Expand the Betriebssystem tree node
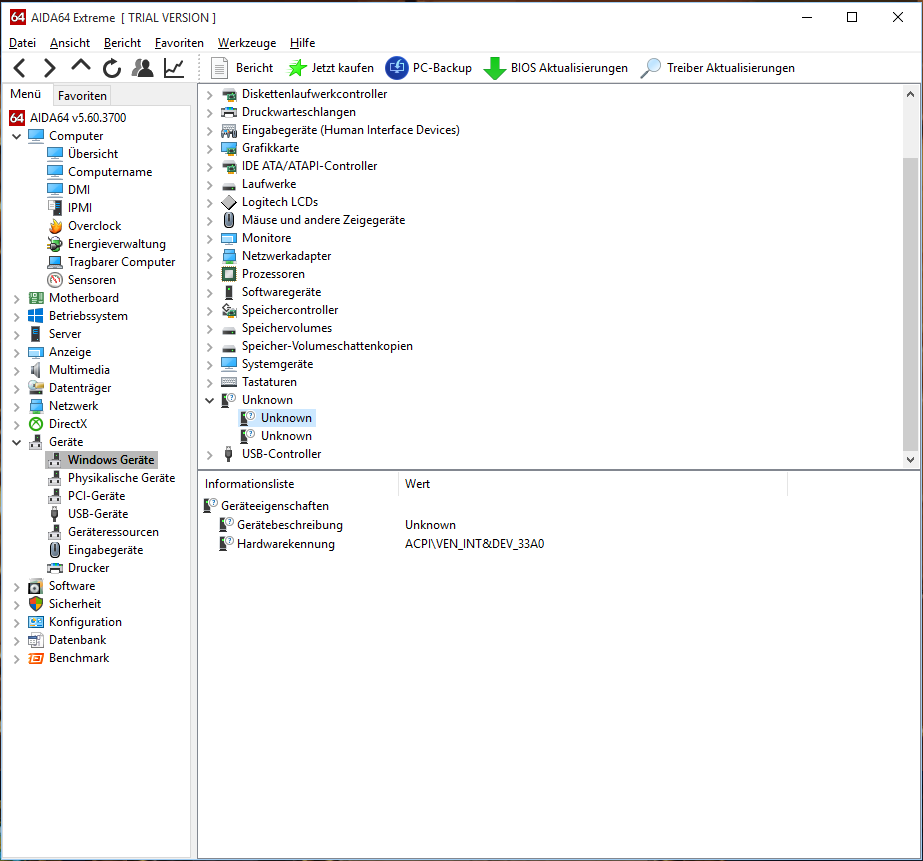This screenshot has width=923, height=861. 16,317
